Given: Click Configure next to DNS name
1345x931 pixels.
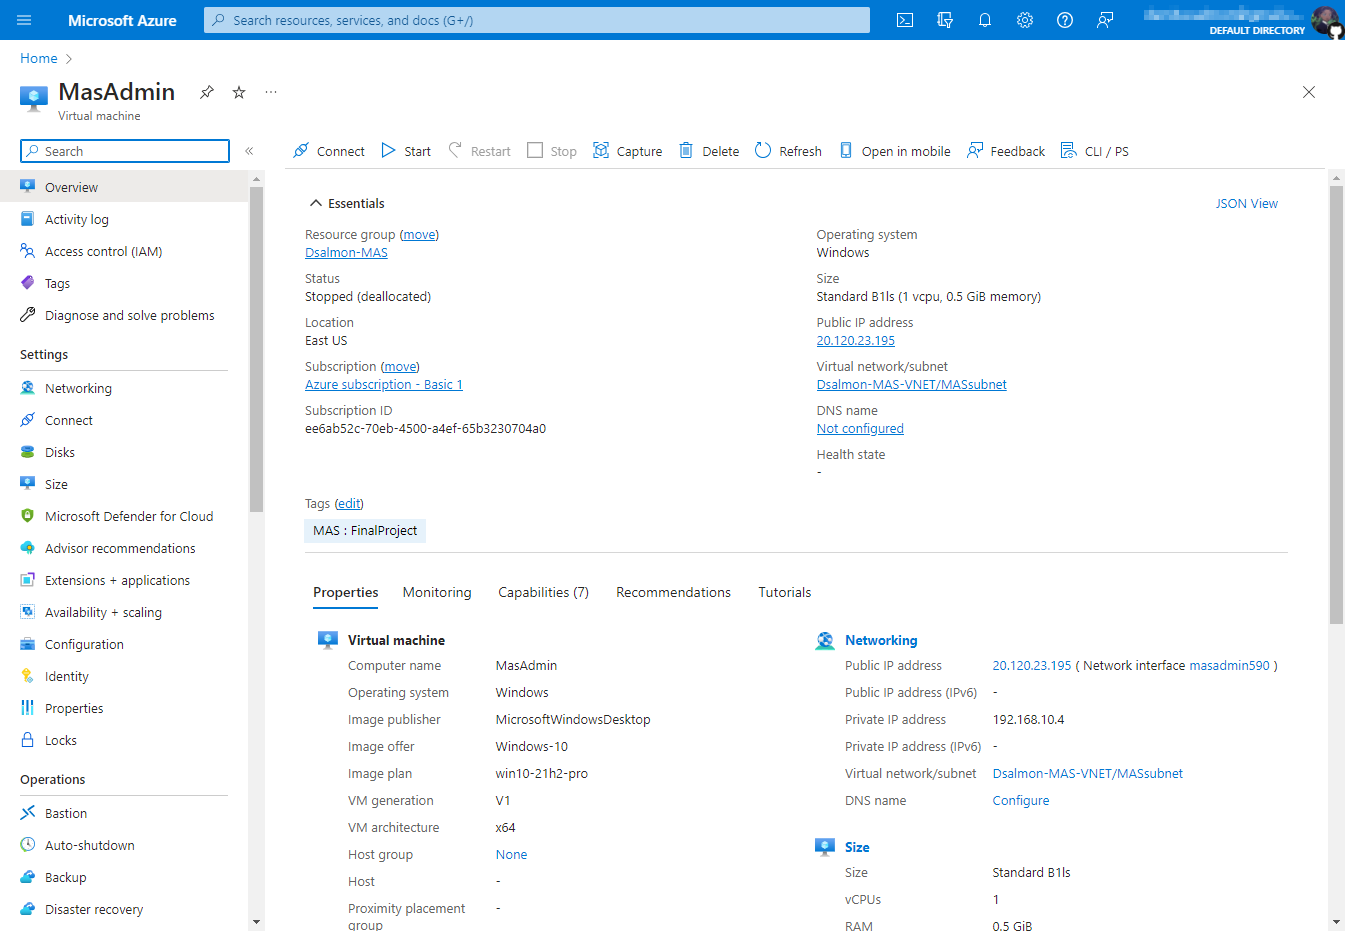Looking at the screenshot, I should tap(1021, 801).
